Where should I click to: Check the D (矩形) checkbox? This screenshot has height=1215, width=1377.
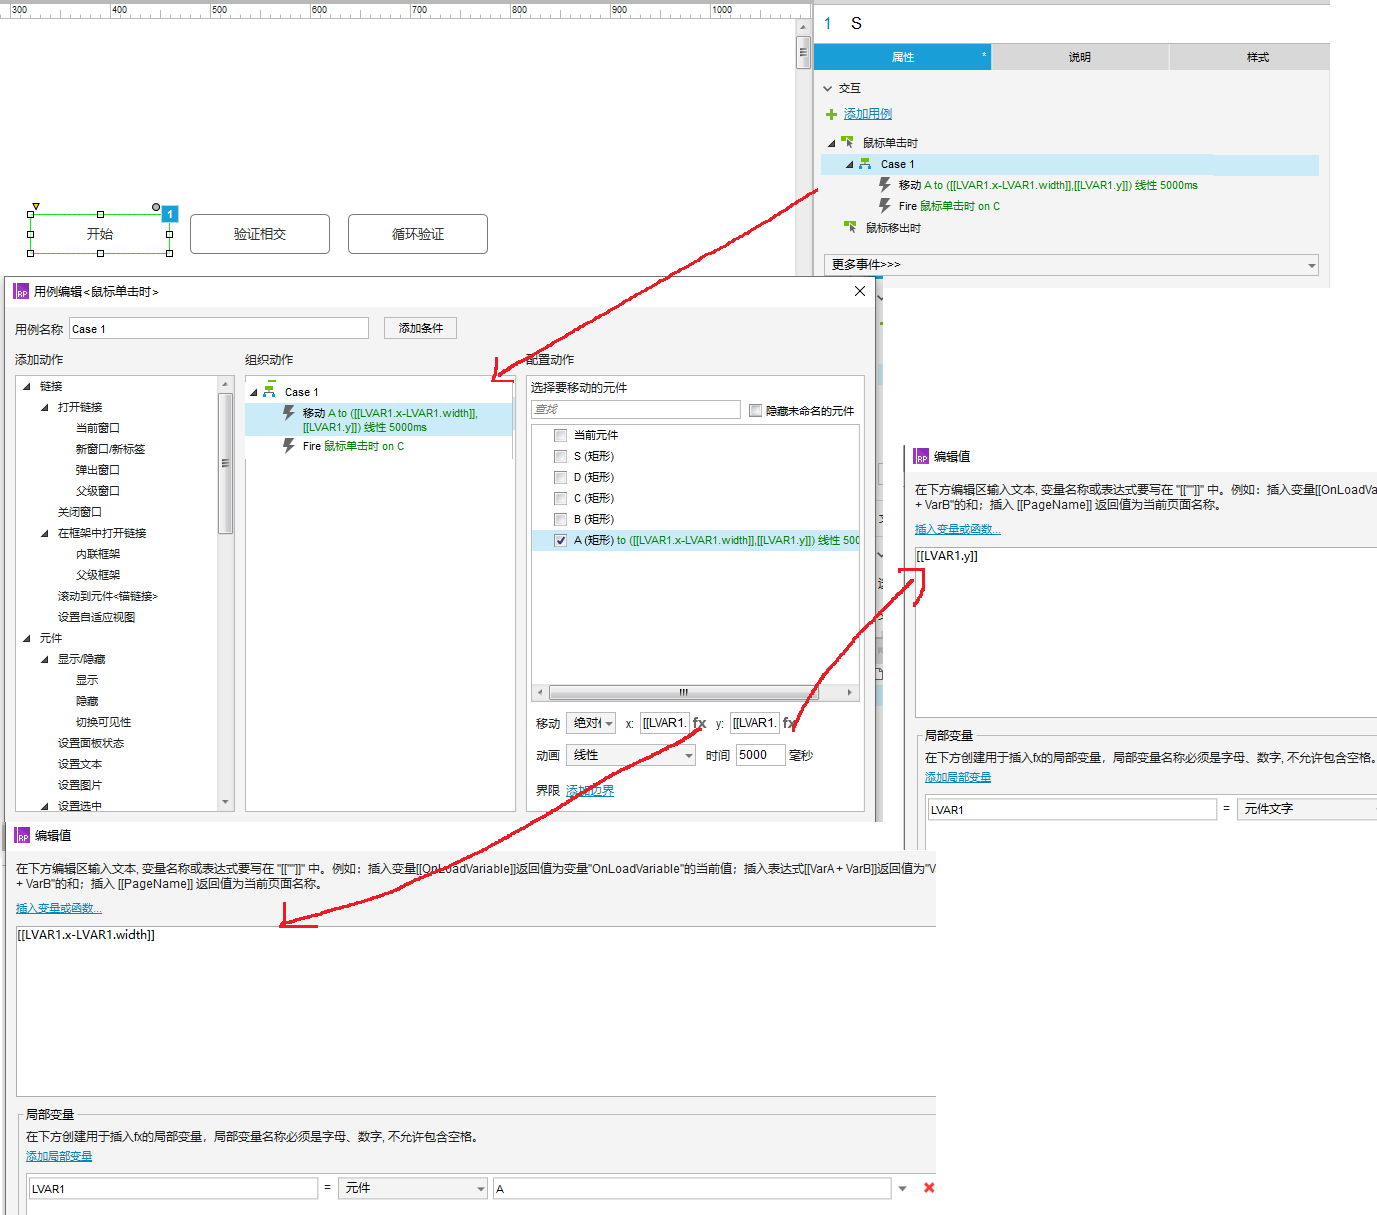(x=560, y=477)
